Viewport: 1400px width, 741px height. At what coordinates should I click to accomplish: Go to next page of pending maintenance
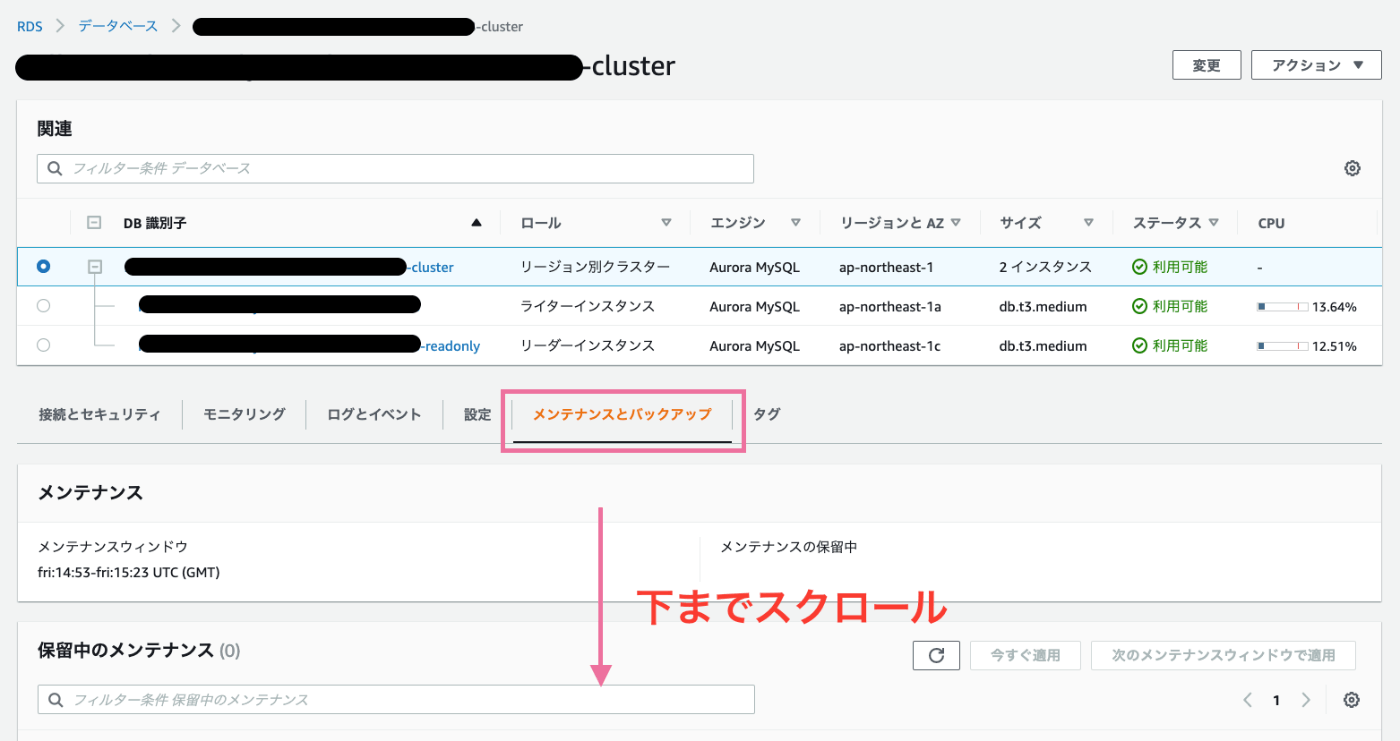click(x=1305, y=700)
